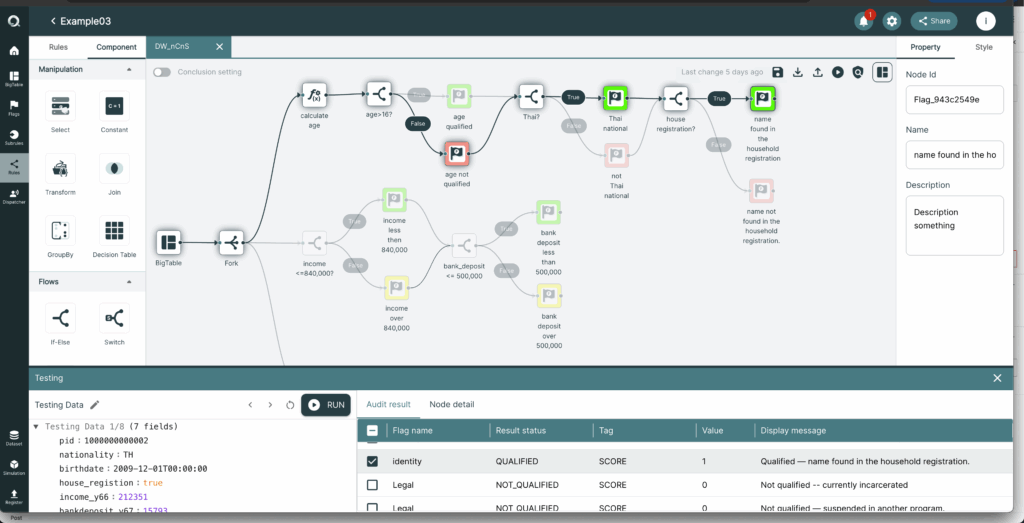Viewport: 1024px width, 523px height.
Task: Collapse the Manipulation section
Action: pyautogui.click(x=129, y=69)
